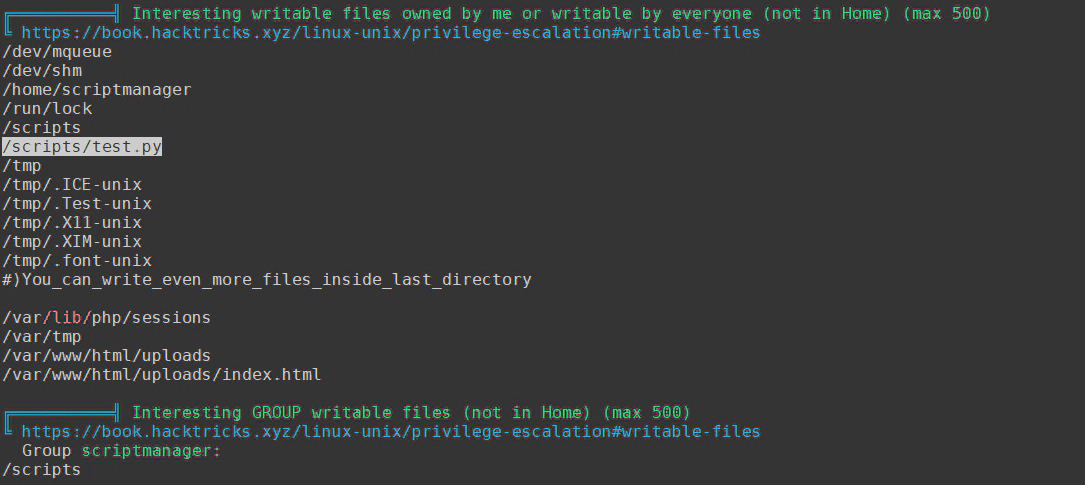
Task: Click the /var/tmp entry
Action: [42, 337]
